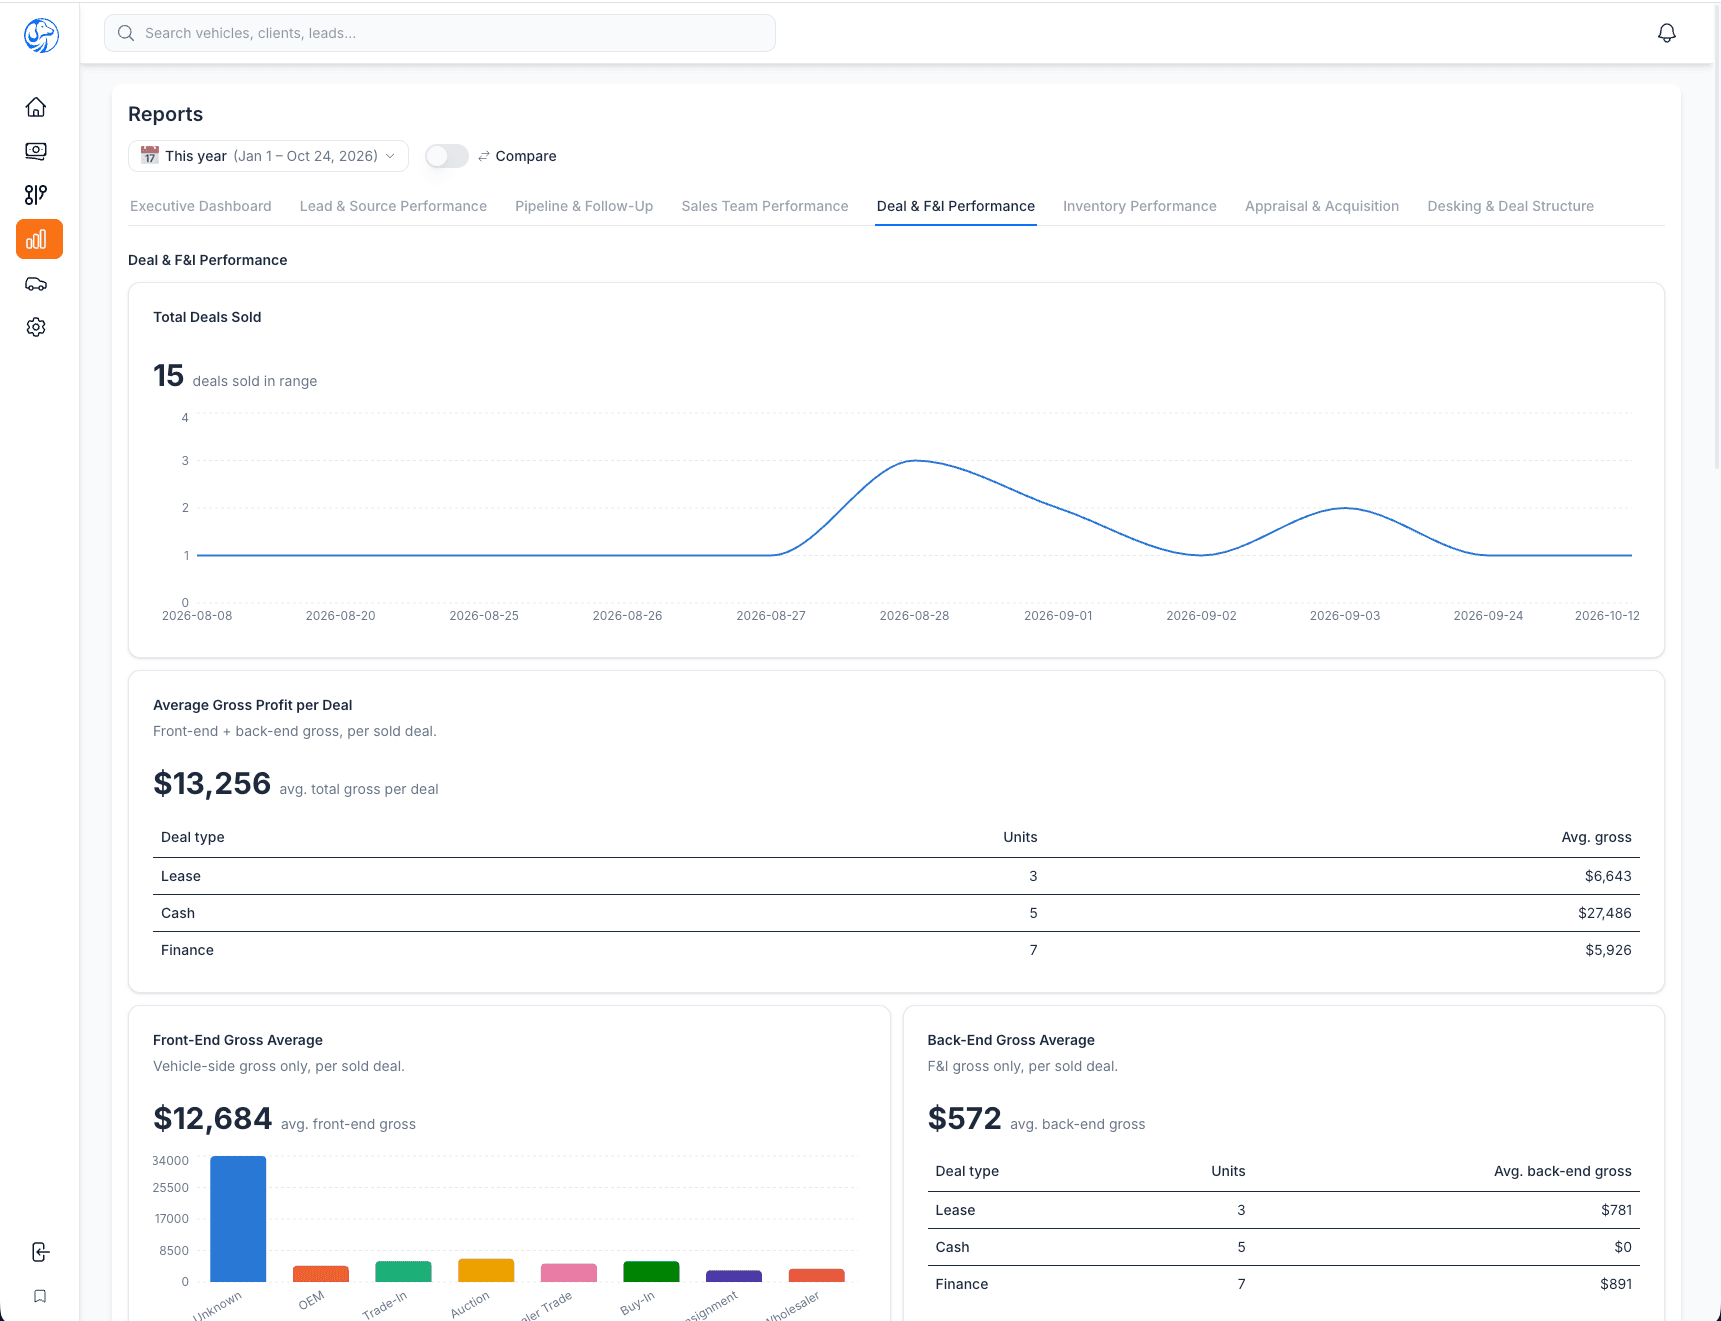Click the dark green Buy-In bar

[x=651, y=1271]
